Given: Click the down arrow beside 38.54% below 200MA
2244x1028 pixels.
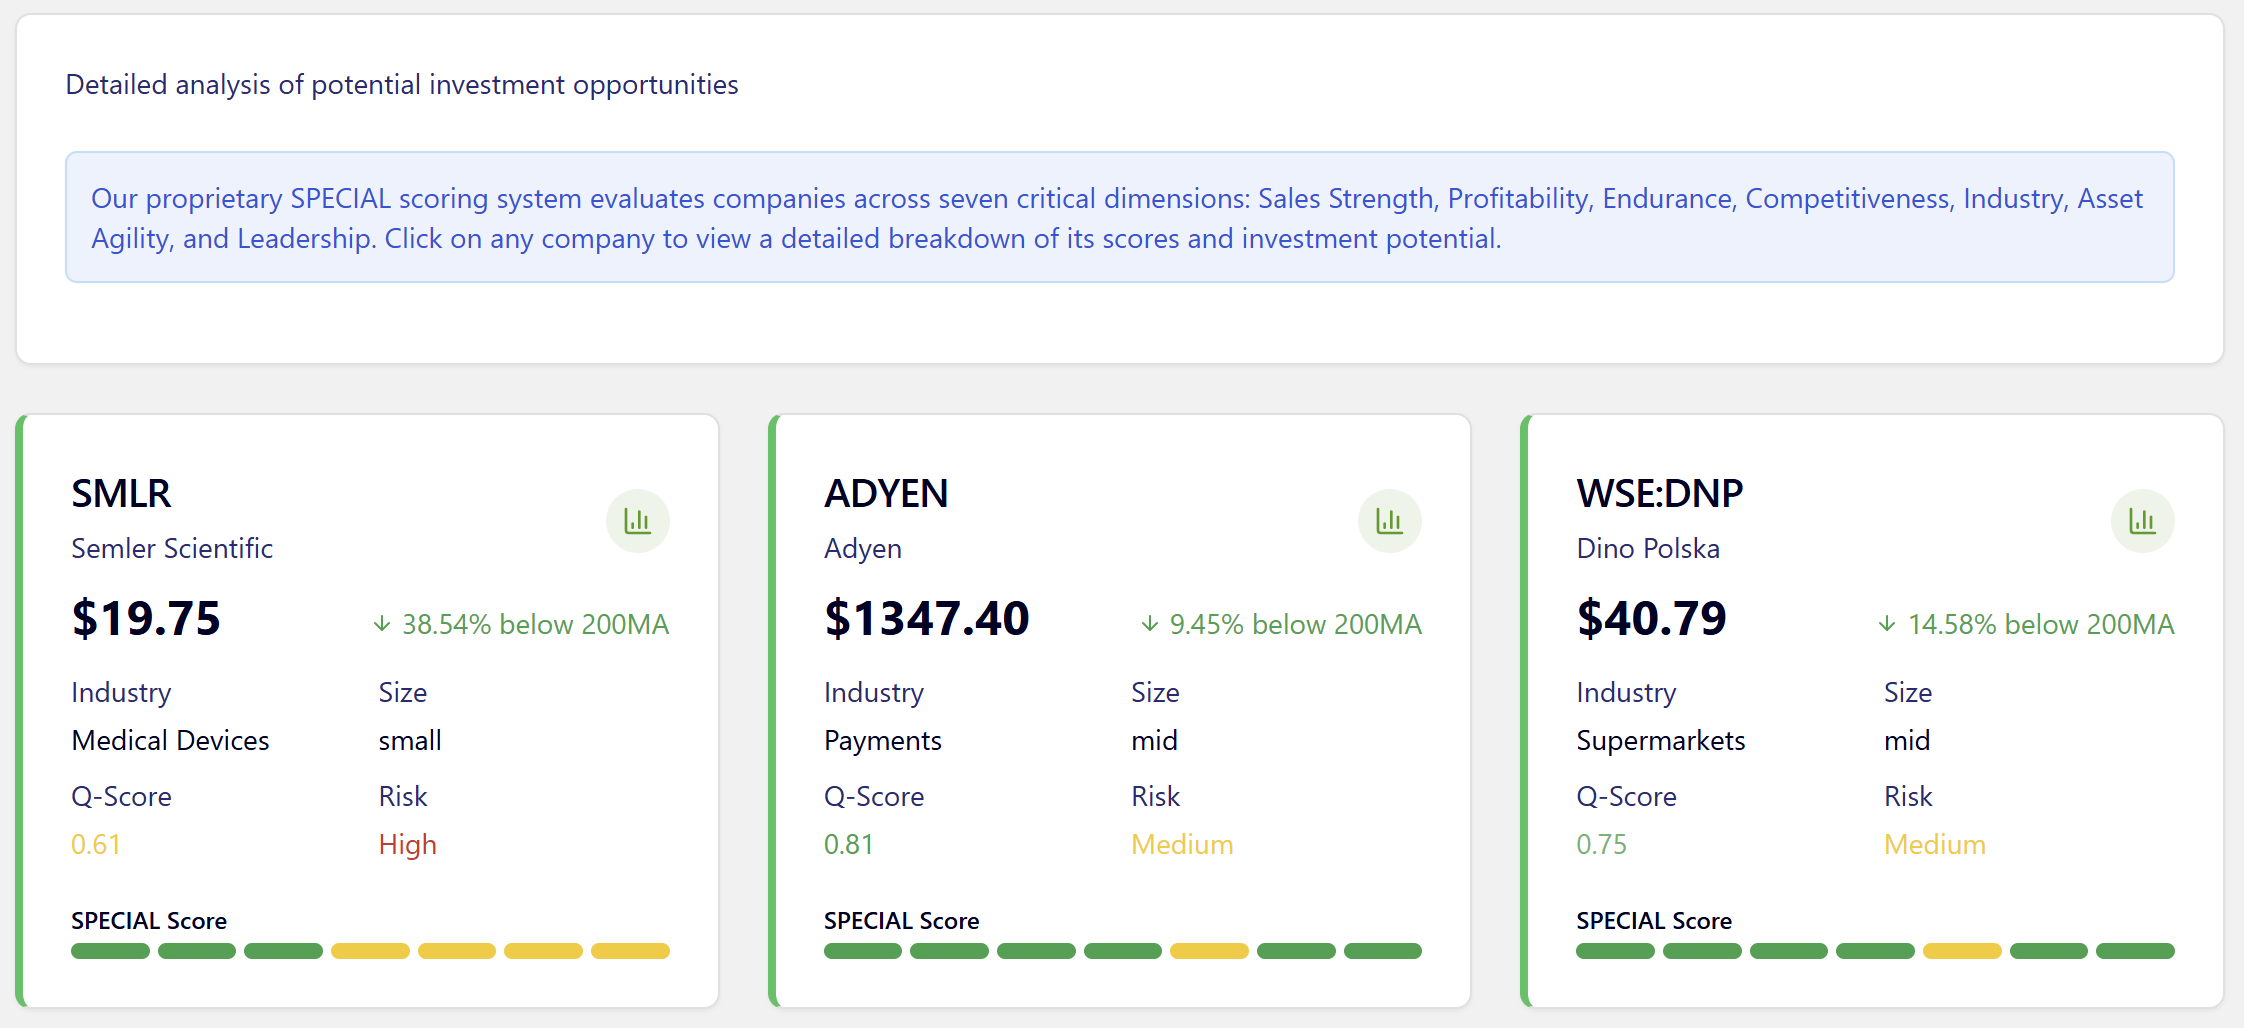Looking at the screenshot, I should [382, 624].
